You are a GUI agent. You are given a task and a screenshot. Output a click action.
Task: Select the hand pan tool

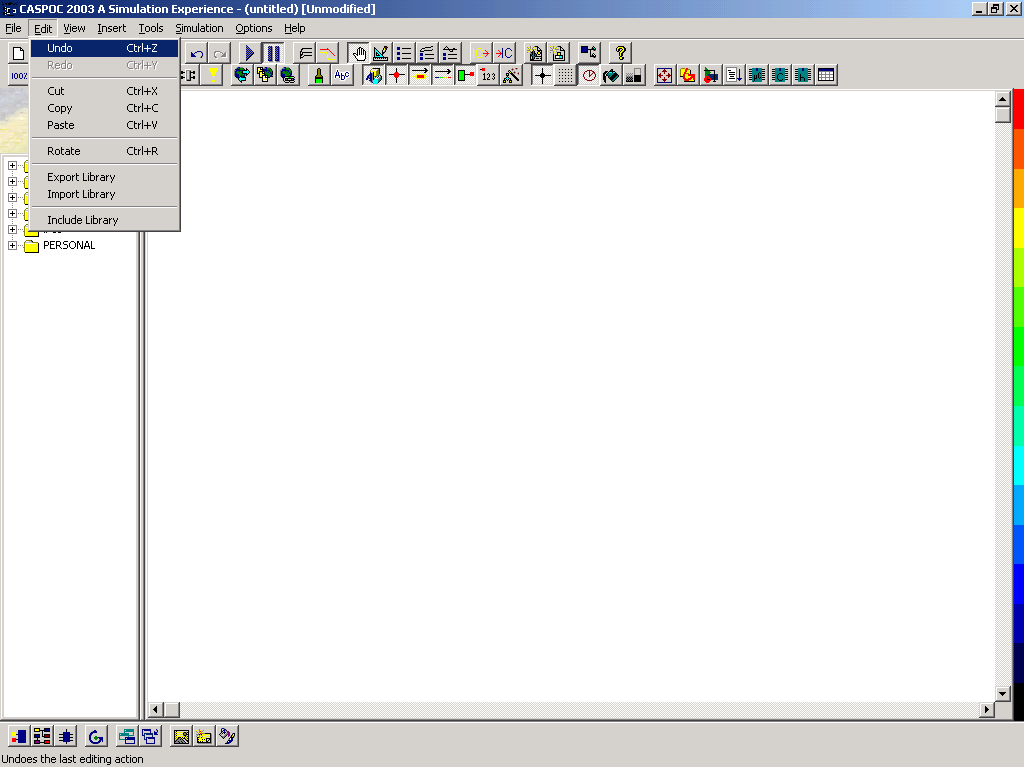coord(359,54)
